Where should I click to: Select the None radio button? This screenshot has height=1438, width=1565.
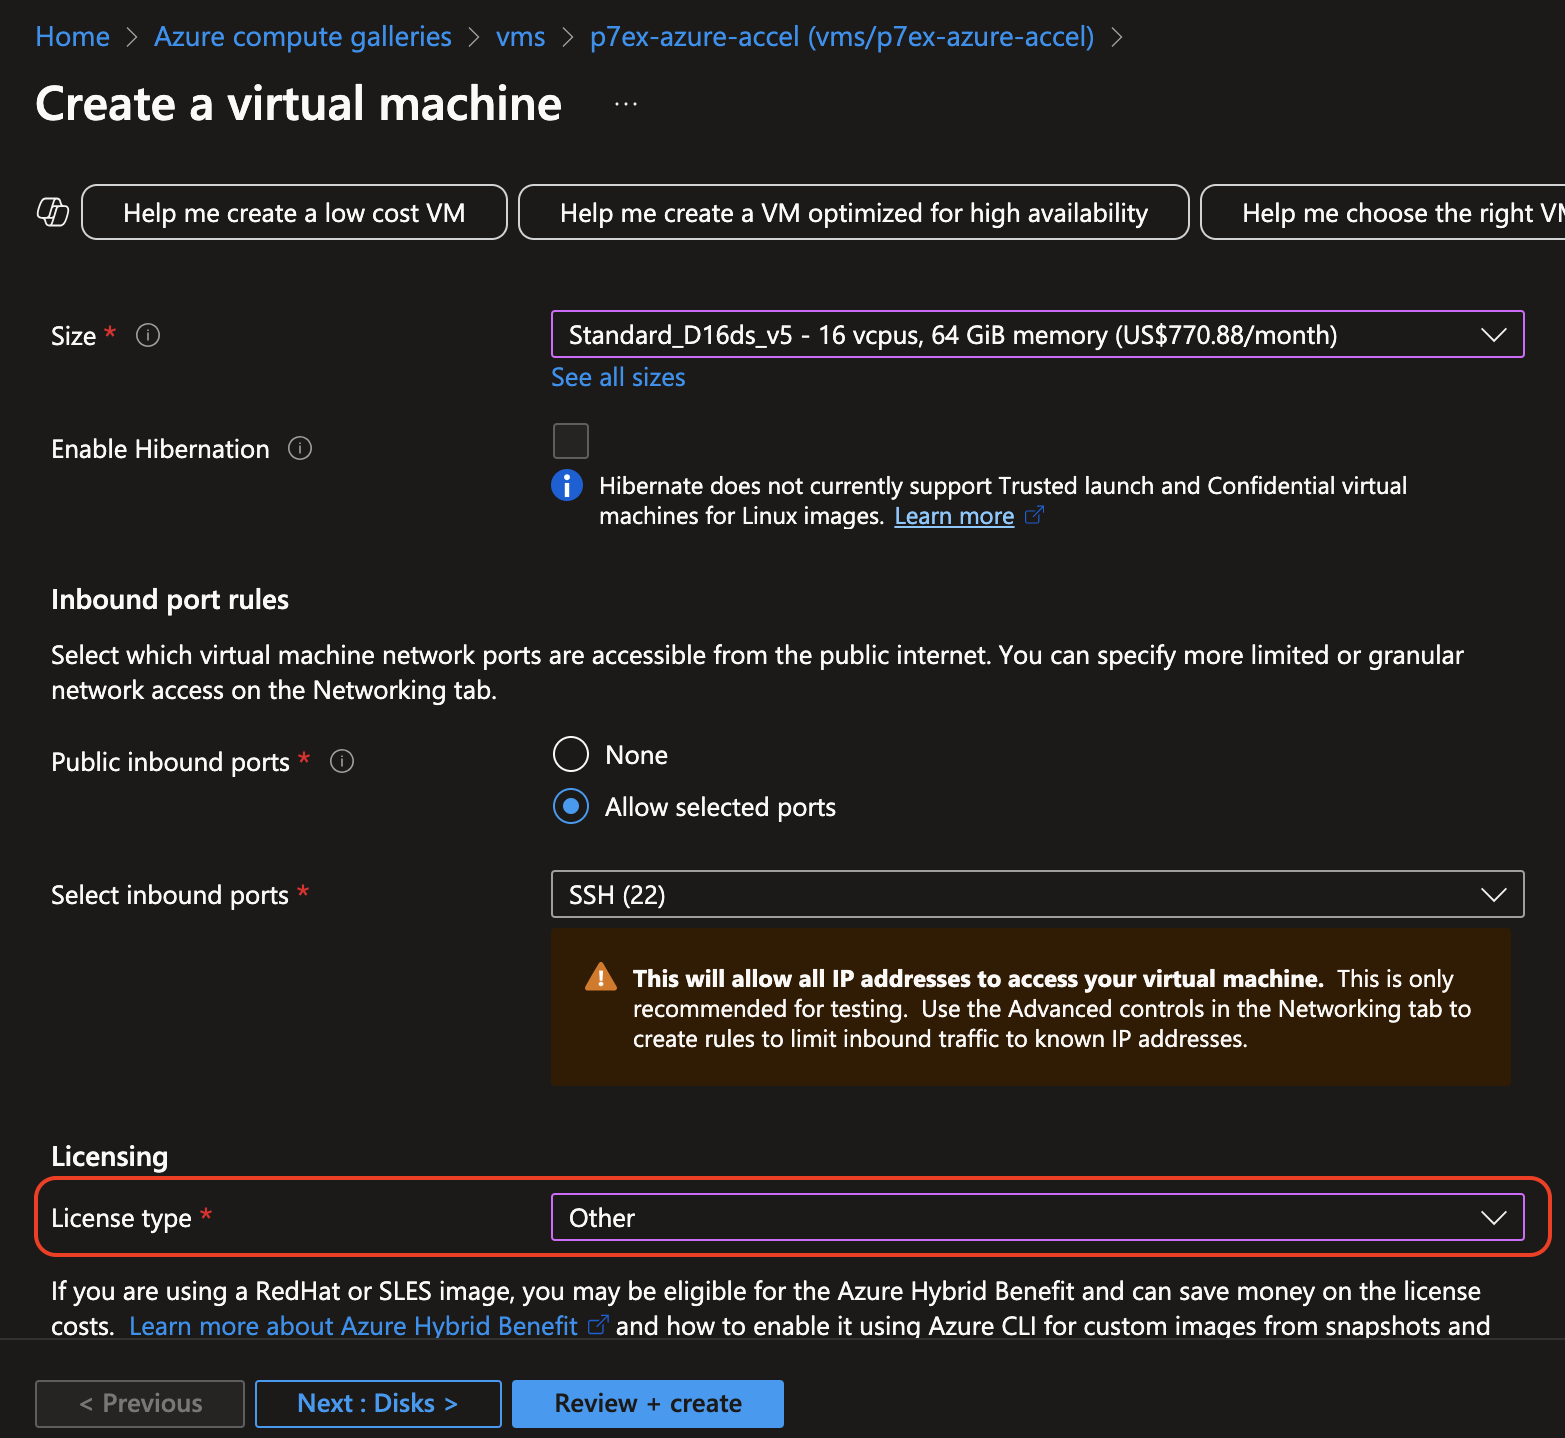[x=571, y=754]
